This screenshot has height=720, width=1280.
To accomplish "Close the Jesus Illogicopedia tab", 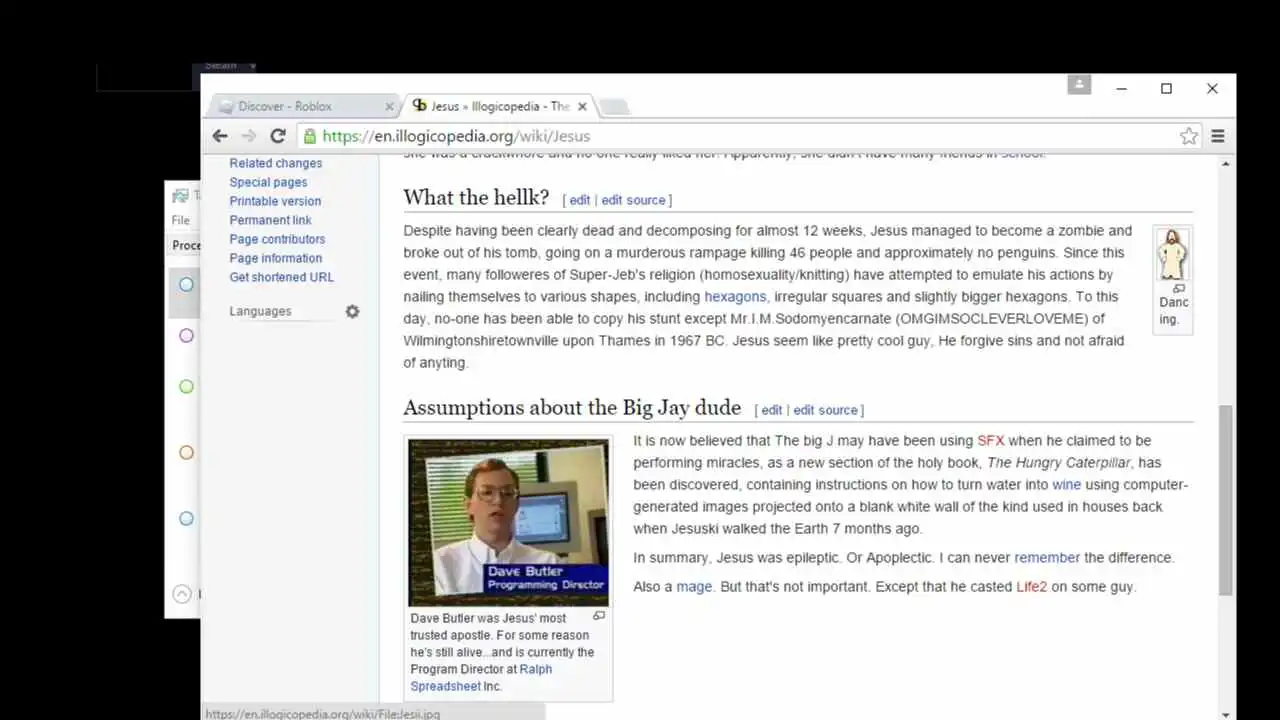I will [x=582, y=106].
